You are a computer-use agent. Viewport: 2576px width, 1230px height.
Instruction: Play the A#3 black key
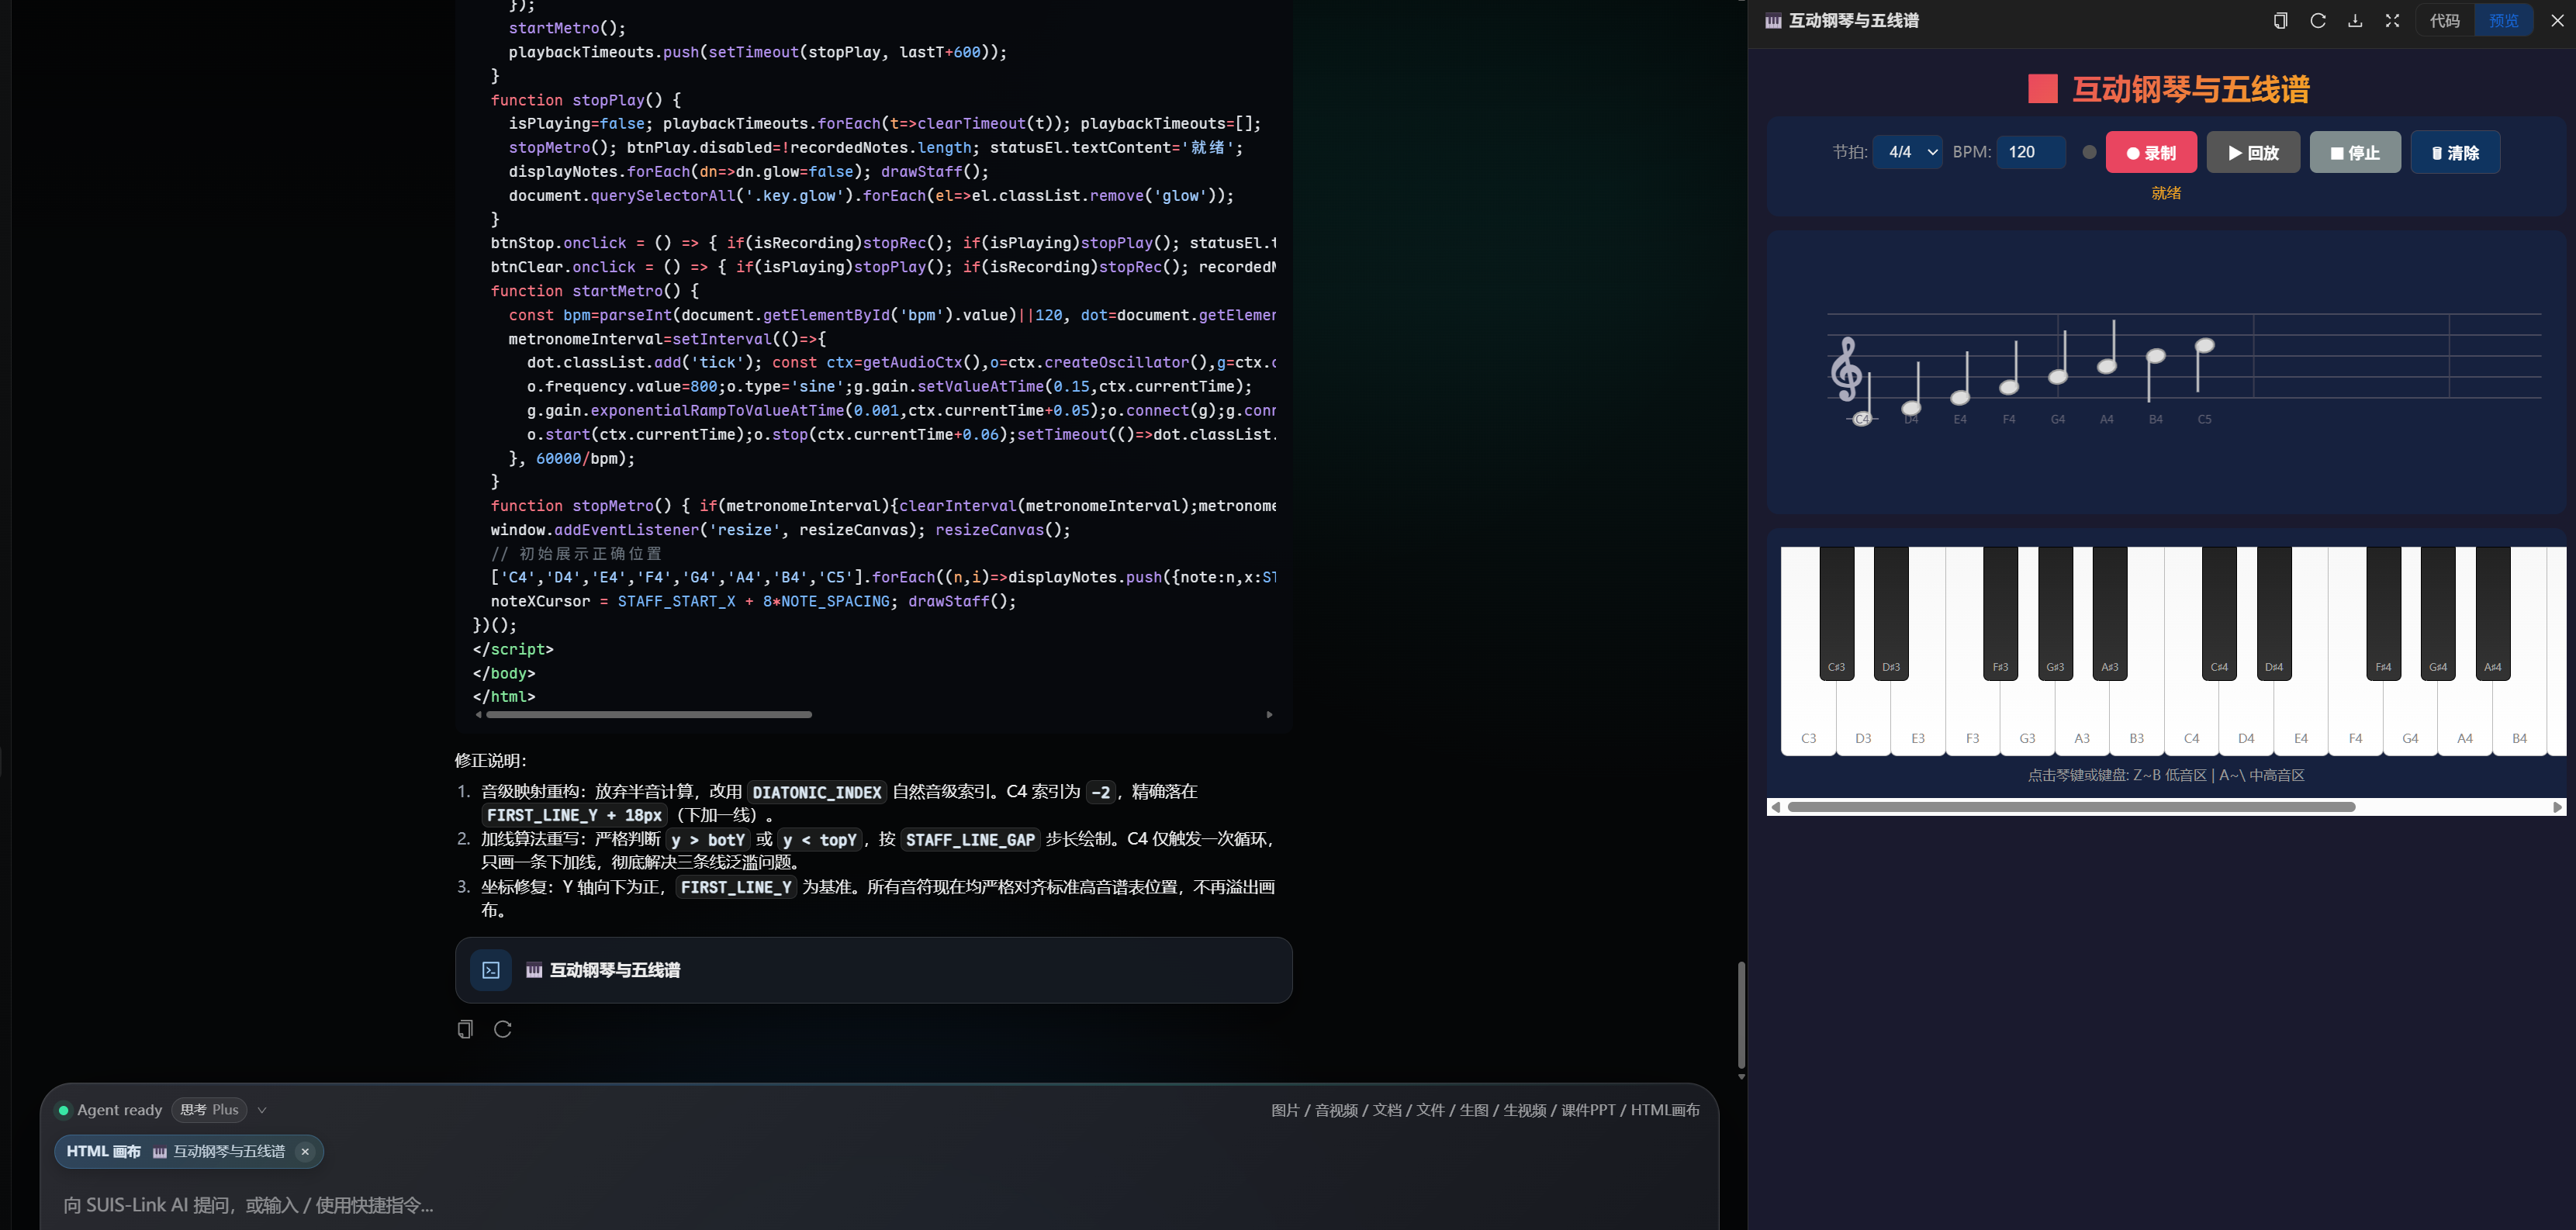2110,613
